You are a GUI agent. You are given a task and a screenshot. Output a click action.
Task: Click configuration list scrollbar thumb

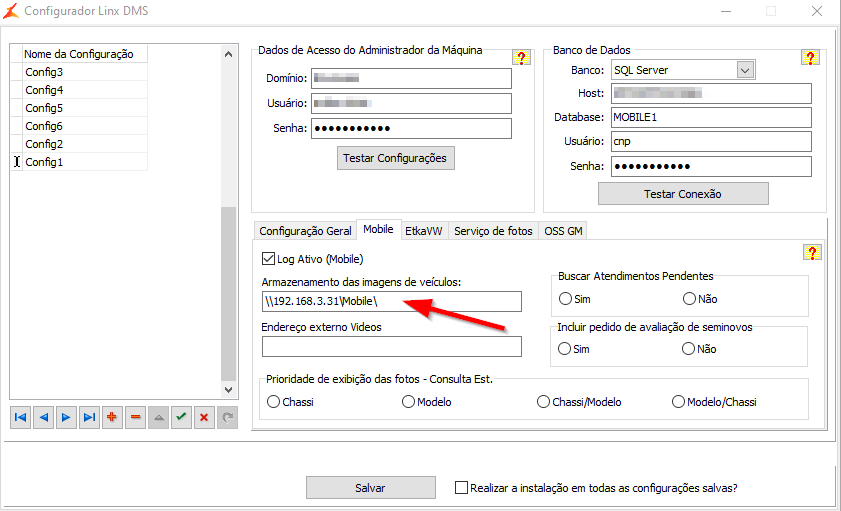pyautogui.click(x=228, y=294)
